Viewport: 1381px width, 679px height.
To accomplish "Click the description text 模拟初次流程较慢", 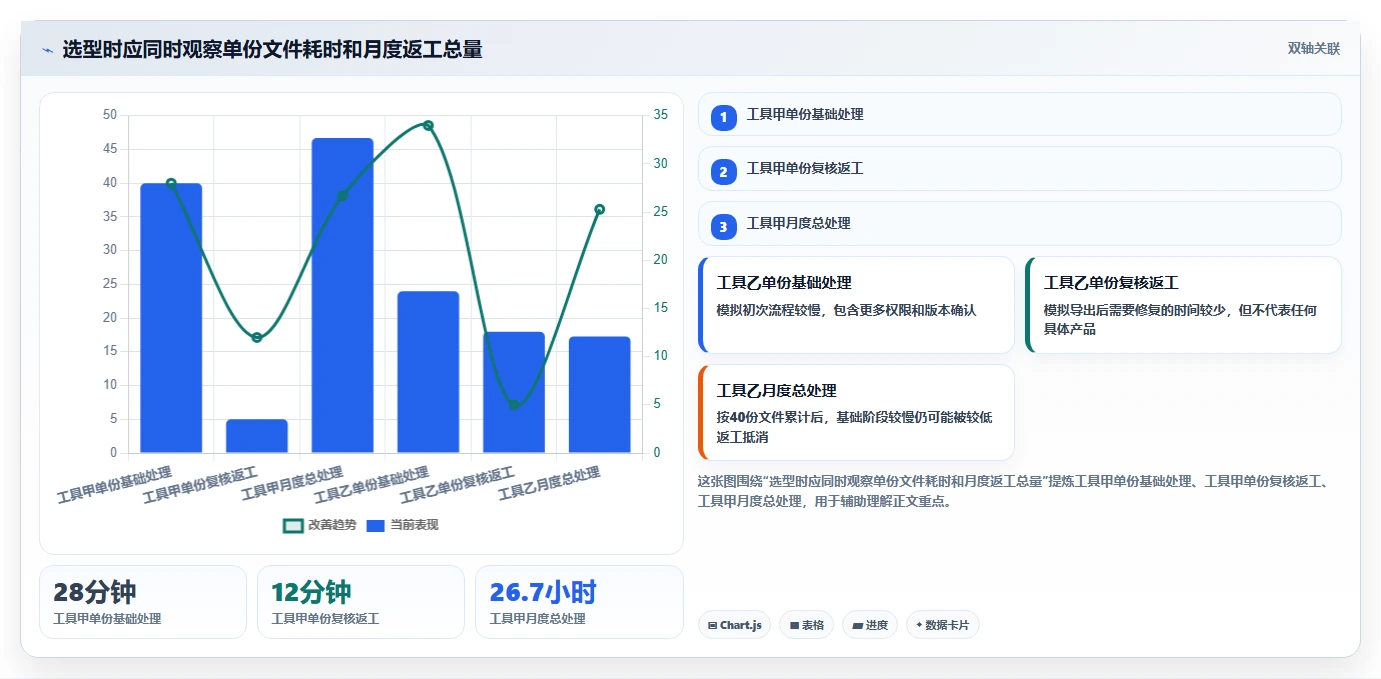I will coord(773,310).
